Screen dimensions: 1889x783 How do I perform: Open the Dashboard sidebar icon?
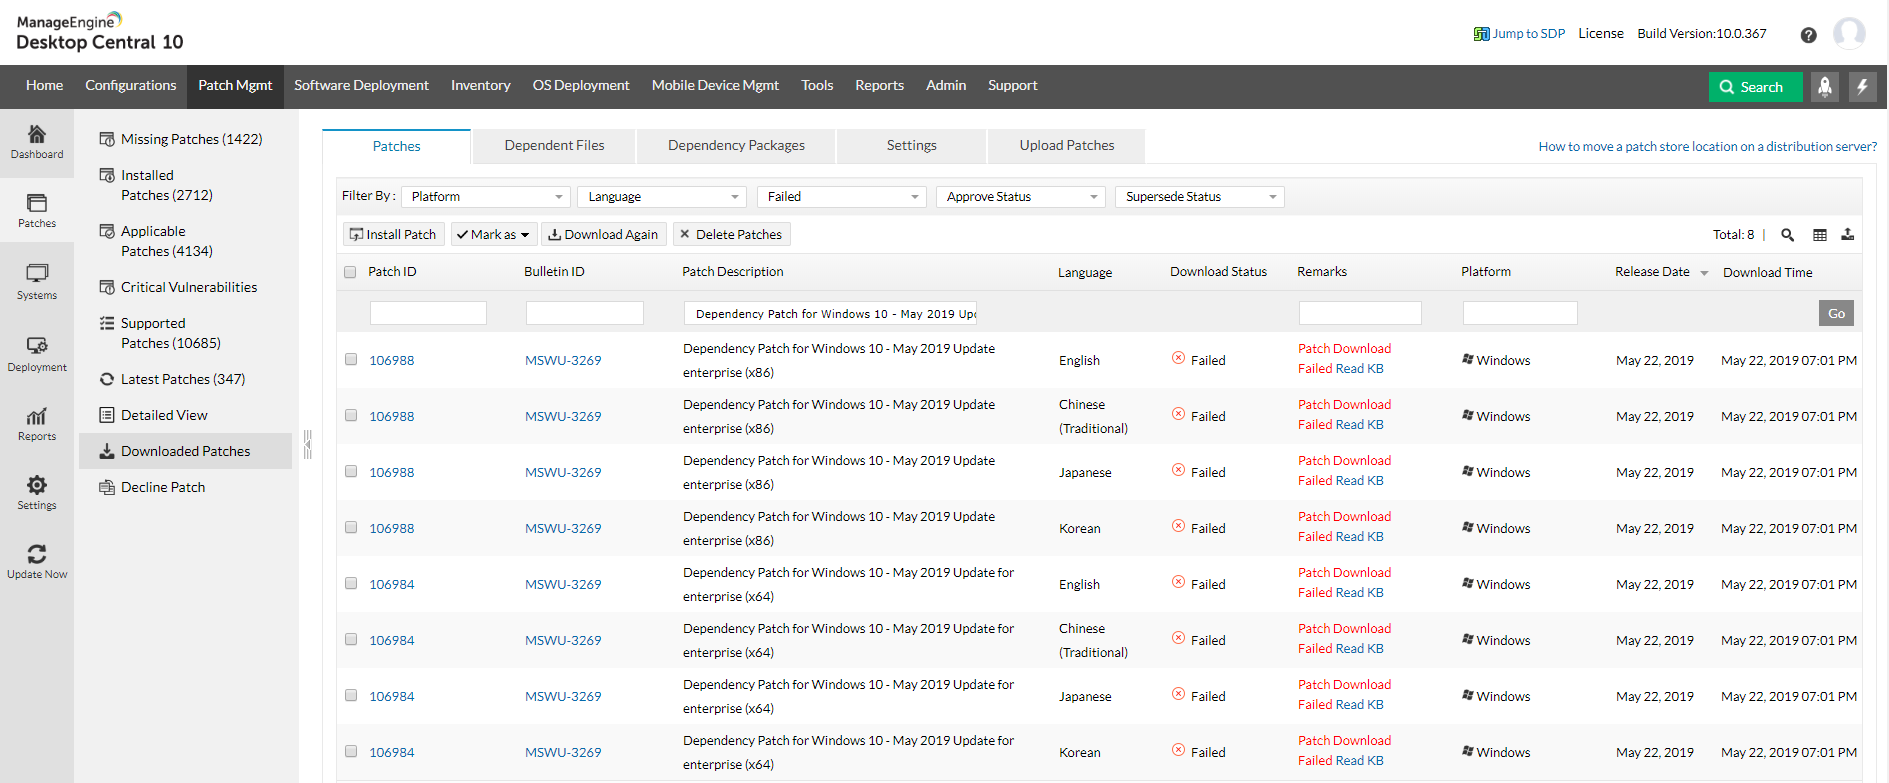37,134
